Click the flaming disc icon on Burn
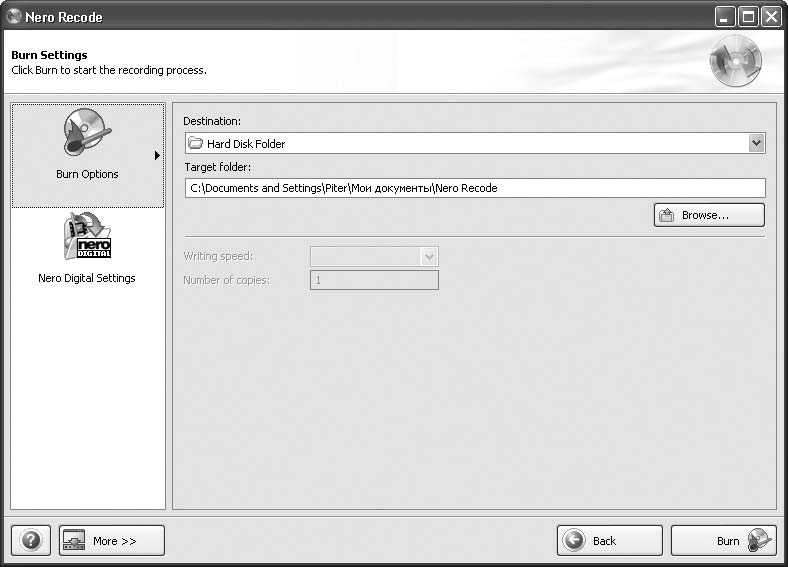The height and width of the screenshot is (567, 788). [759, 540]
